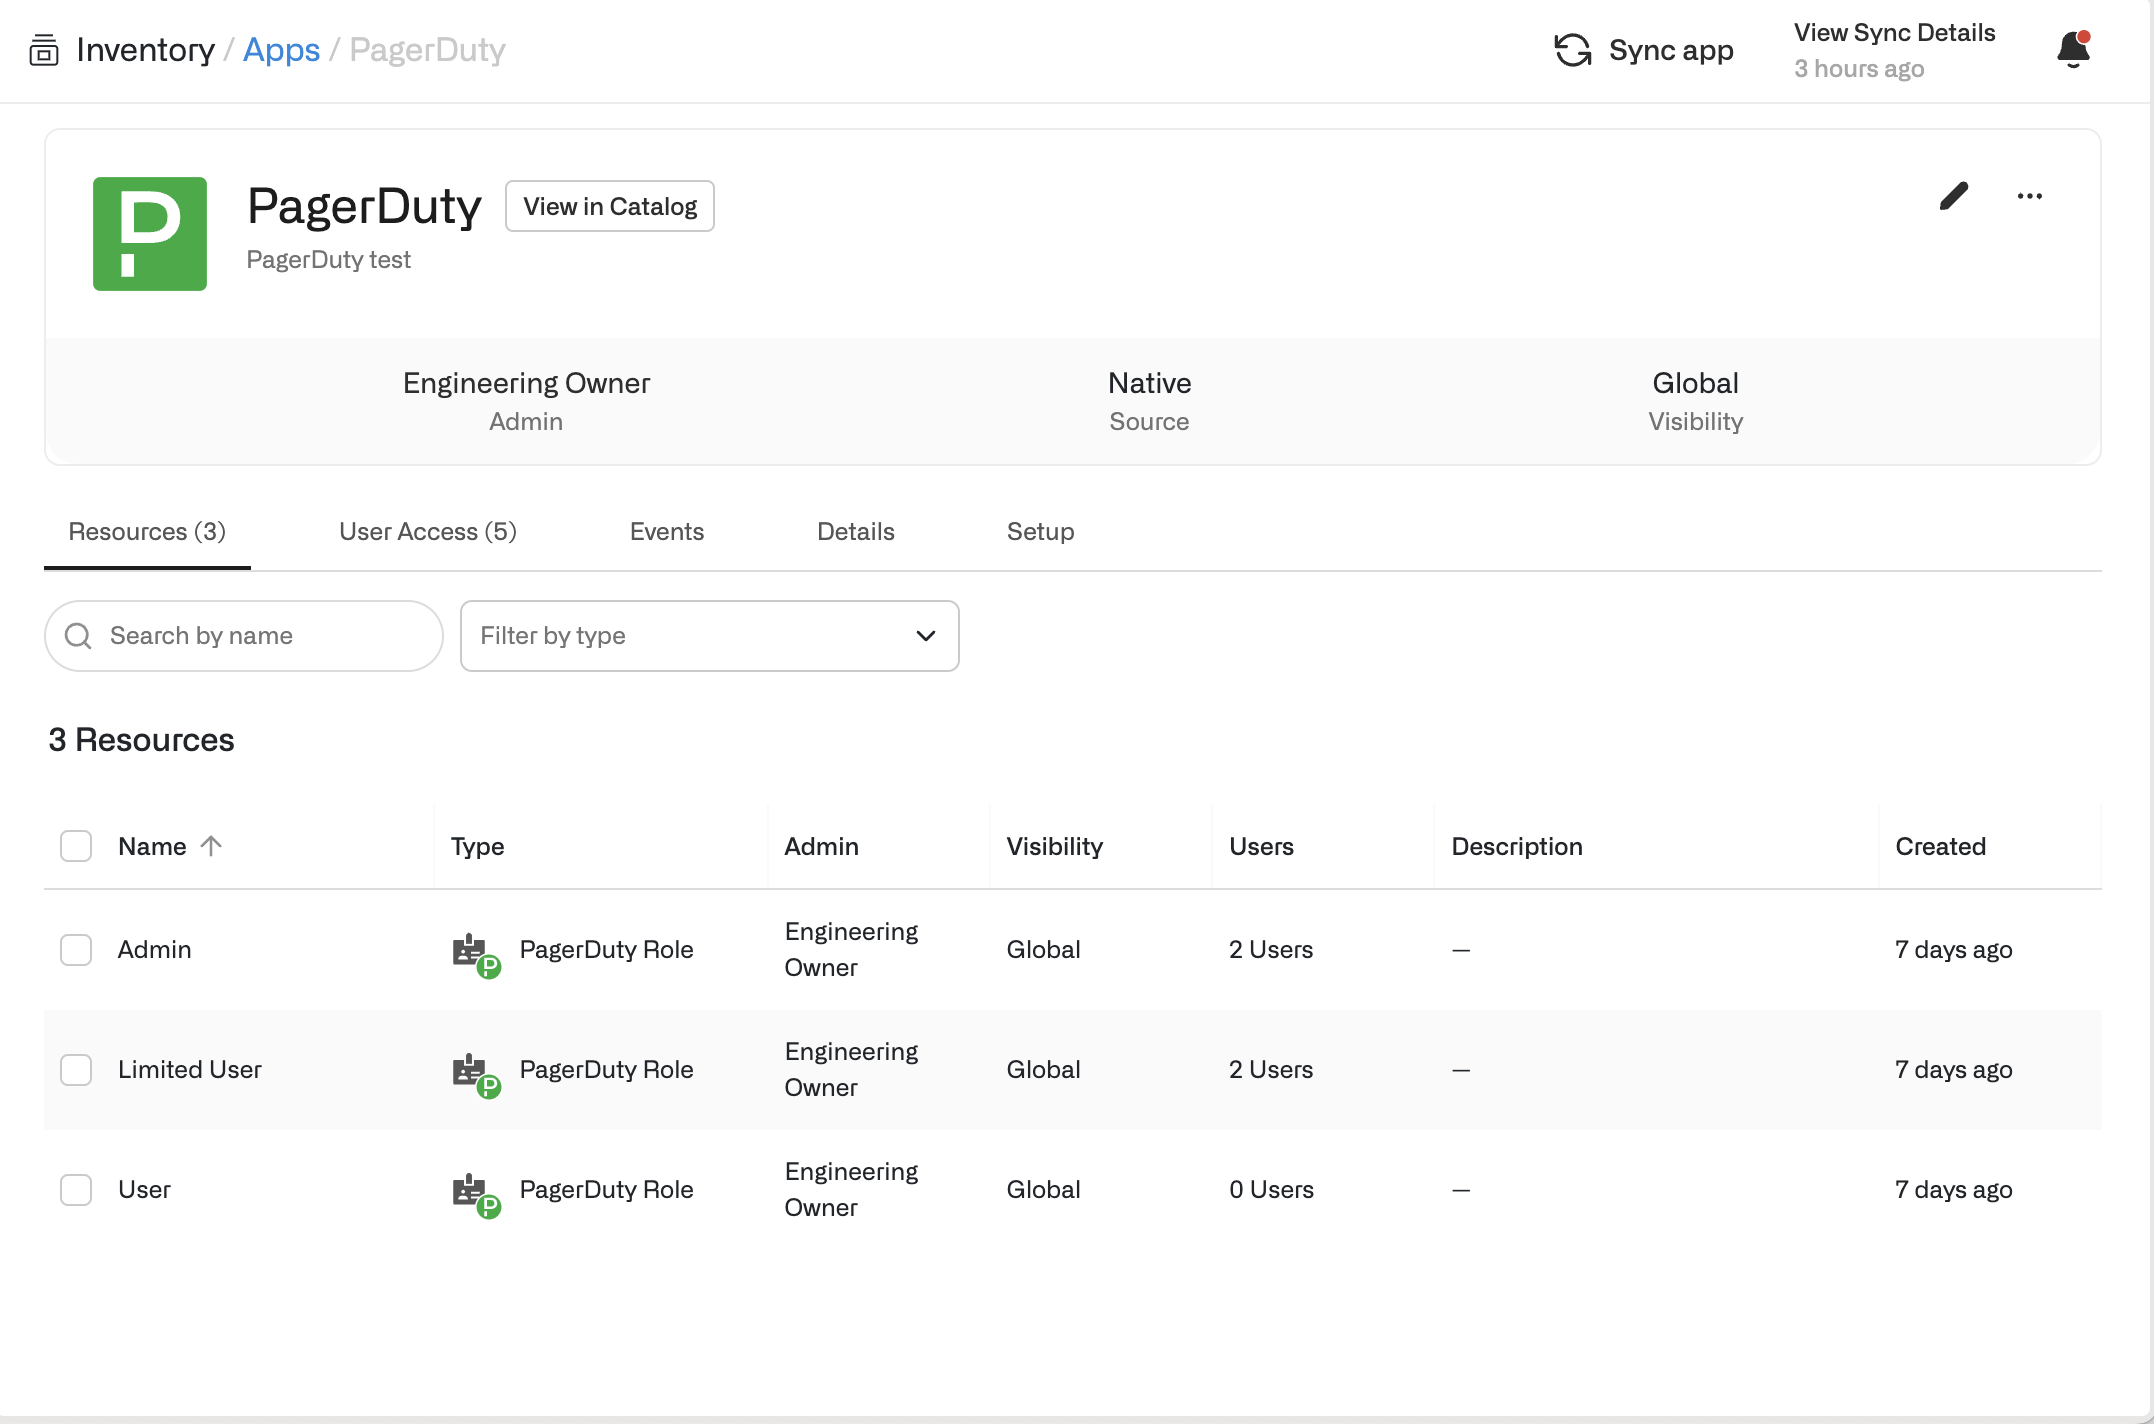
Task: Click the pencil edit icon for PagerDuty
Action: (1954, 196)
